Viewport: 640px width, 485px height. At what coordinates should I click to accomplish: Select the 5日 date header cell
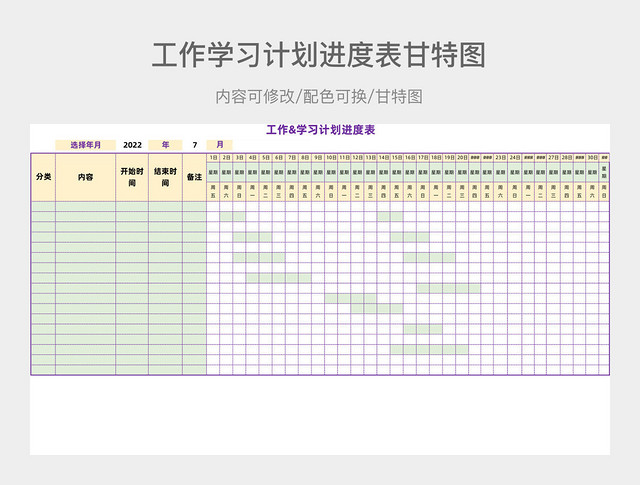pyautogui.click(x=265, y=158)
